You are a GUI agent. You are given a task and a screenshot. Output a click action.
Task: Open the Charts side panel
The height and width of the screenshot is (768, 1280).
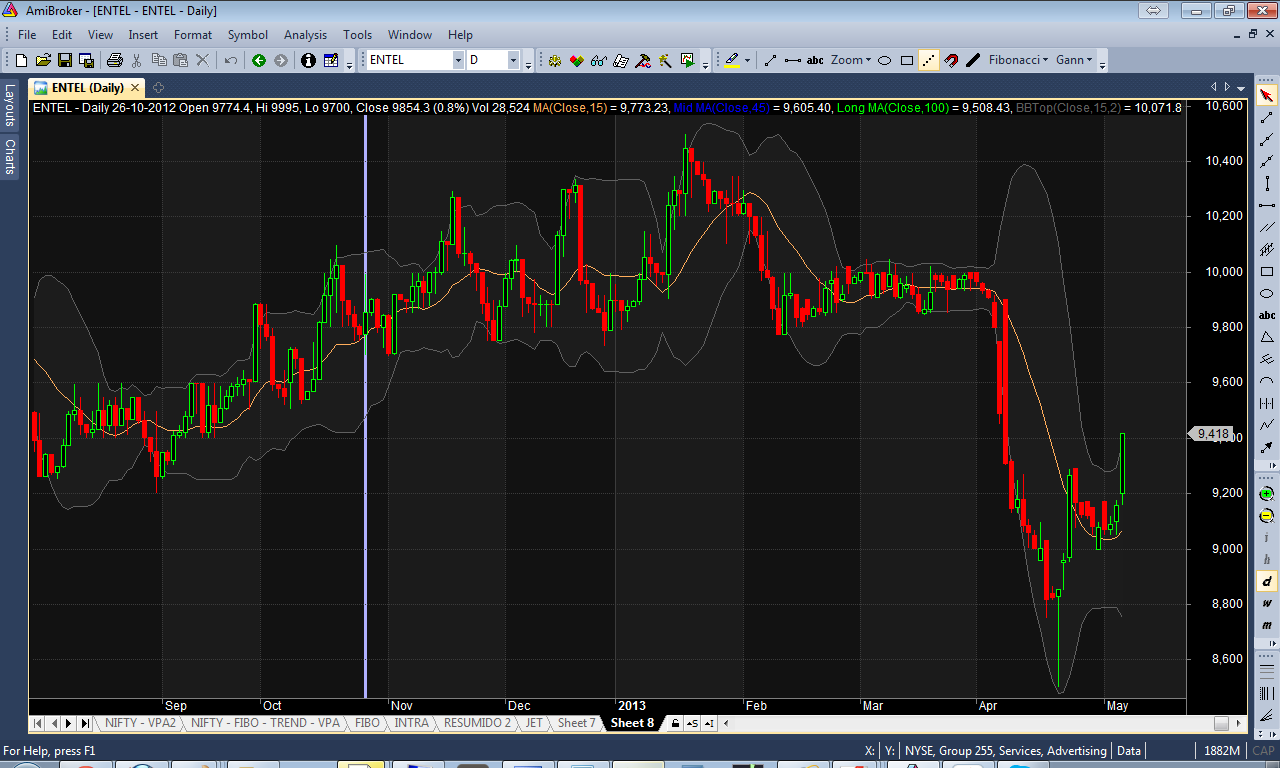[x=10, y=157]
